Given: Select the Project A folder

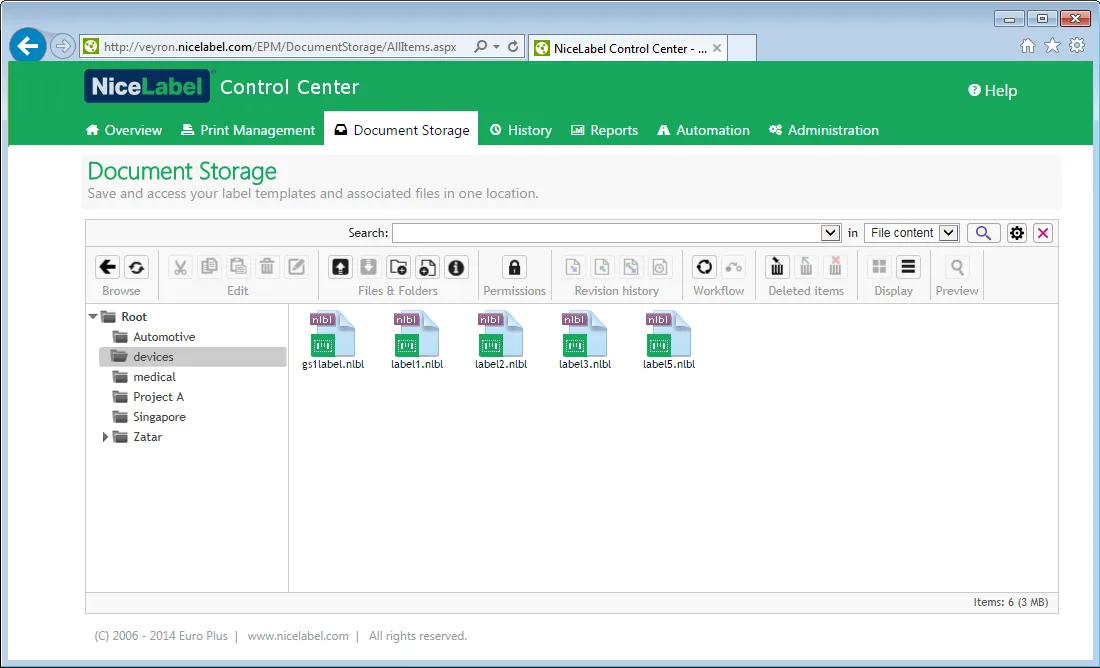Looking at the screenshot, I should click(x=159, y=397).
